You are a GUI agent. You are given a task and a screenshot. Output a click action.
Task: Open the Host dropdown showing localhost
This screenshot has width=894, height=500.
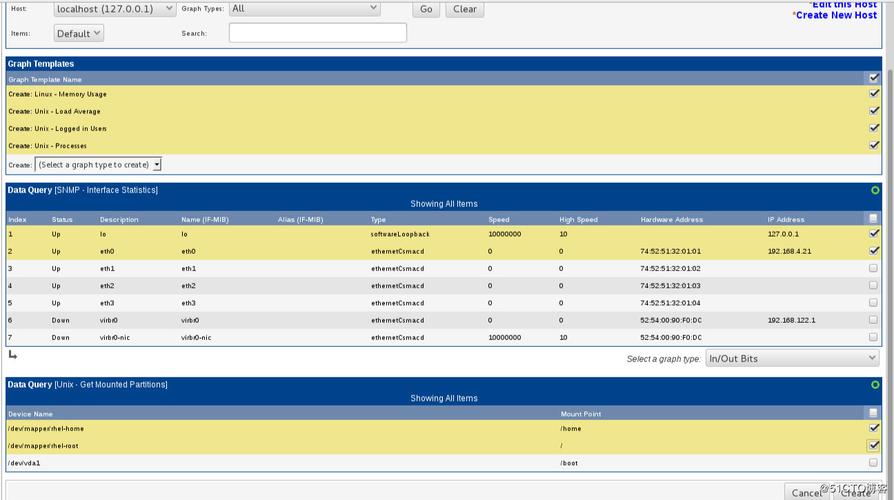(x=115, y=9)
